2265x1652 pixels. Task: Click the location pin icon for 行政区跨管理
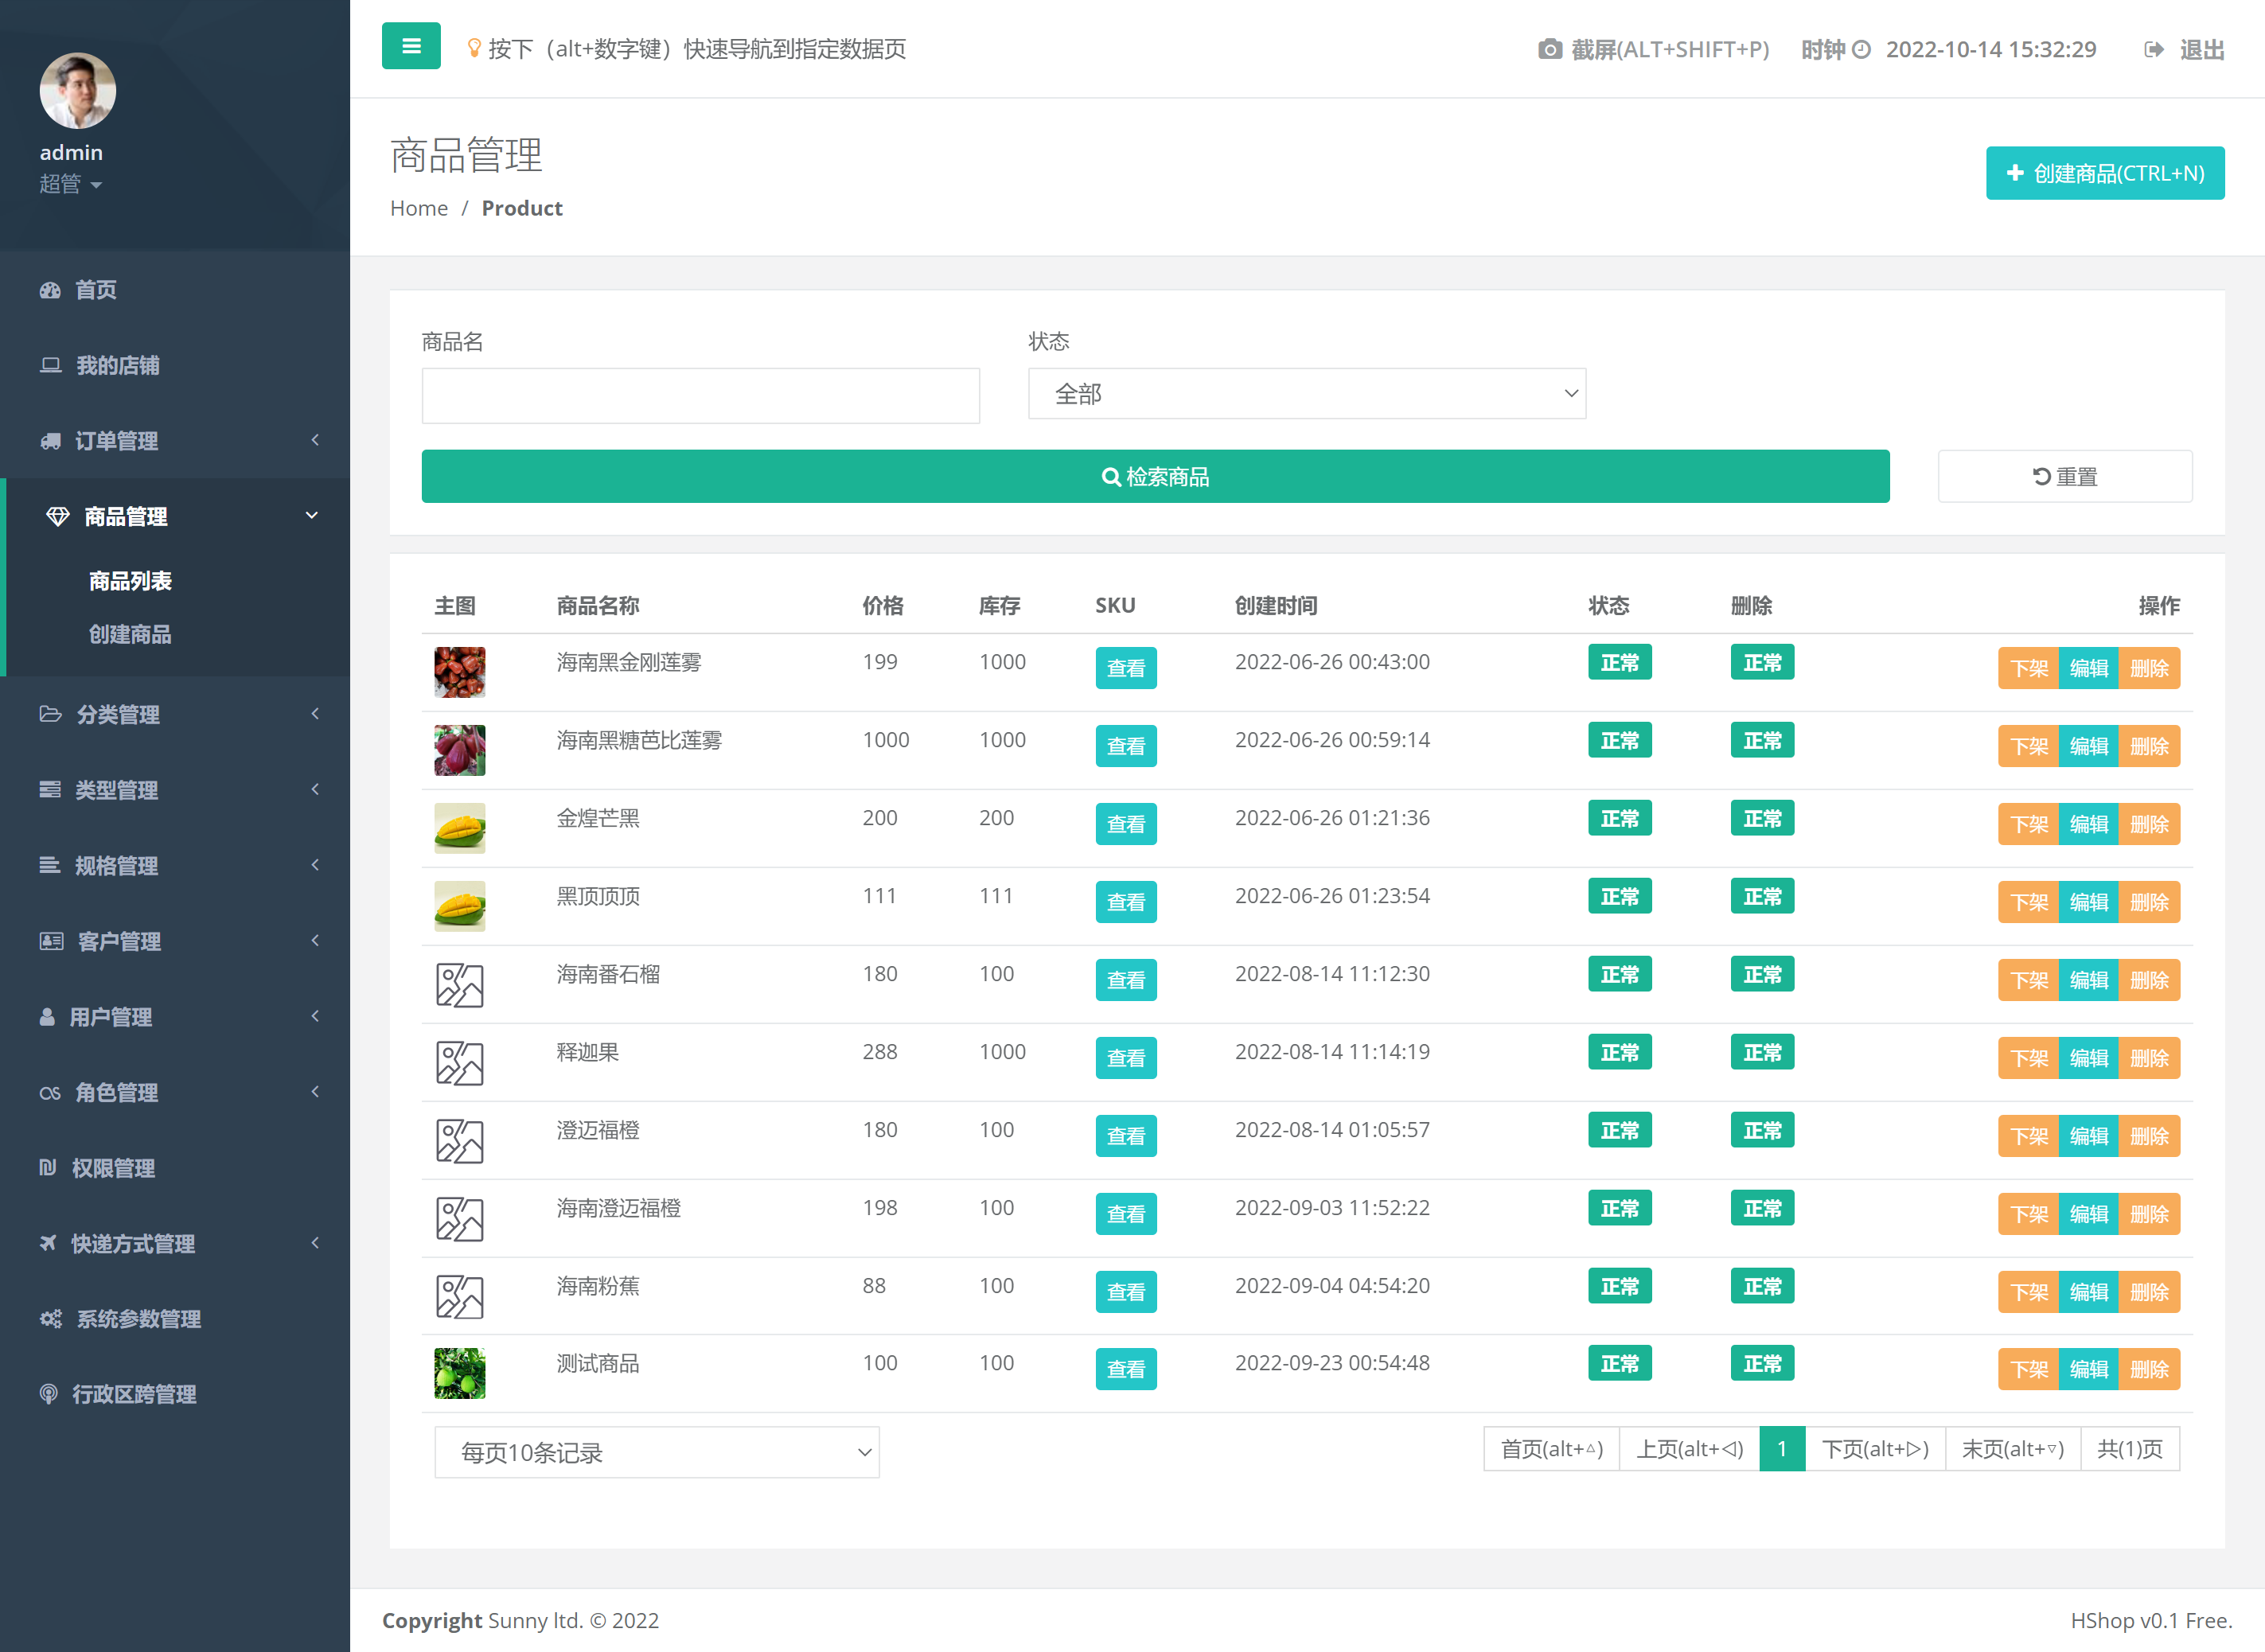pyautogui.click(x=48, y=1393)
